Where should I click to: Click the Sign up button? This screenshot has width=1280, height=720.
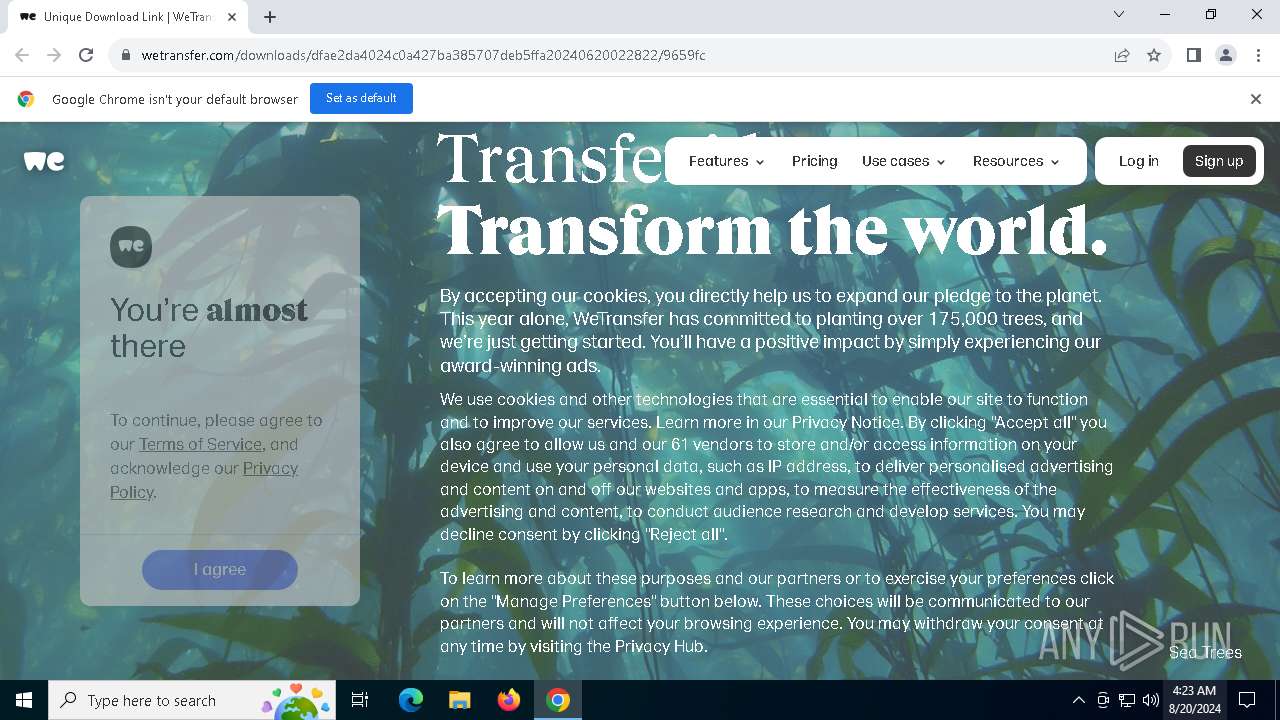1219,161
